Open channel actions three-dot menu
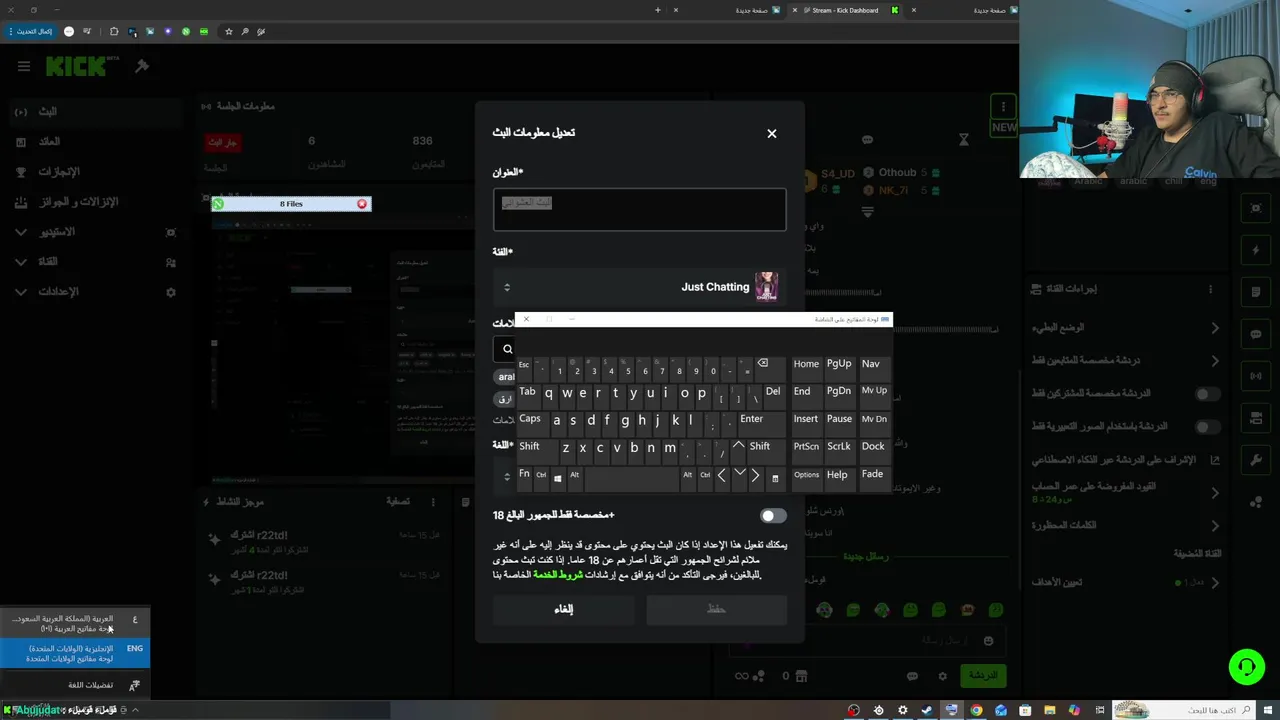This screenshot has height=720, width=1280. pyautogui.click(x=1210, y=289)
